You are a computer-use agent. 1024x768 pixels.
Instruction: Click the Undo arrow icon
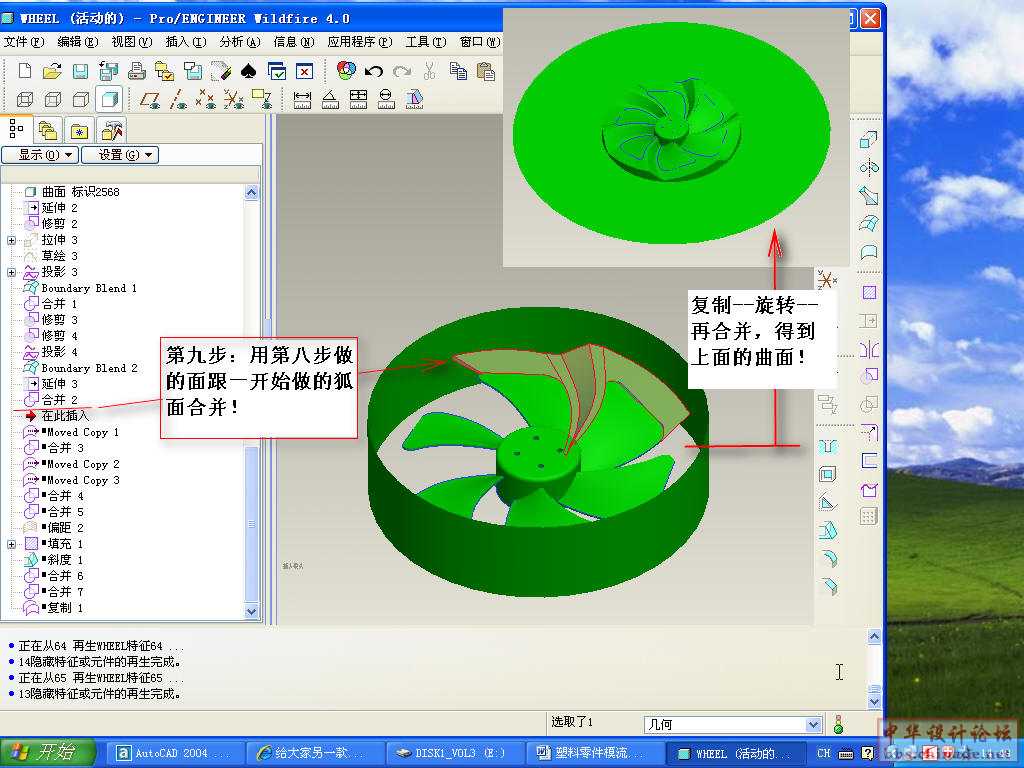[x=374, y=71]
